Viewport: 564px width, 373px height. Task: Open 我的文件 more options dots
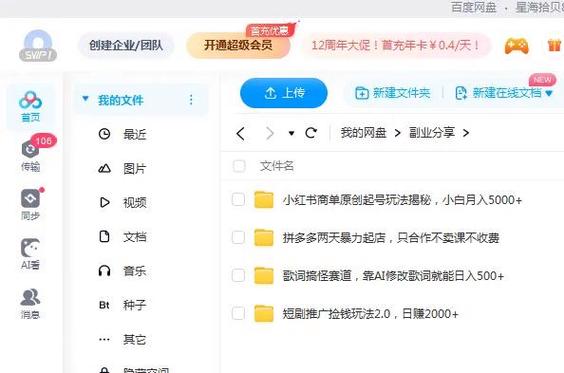pos(191,100)
